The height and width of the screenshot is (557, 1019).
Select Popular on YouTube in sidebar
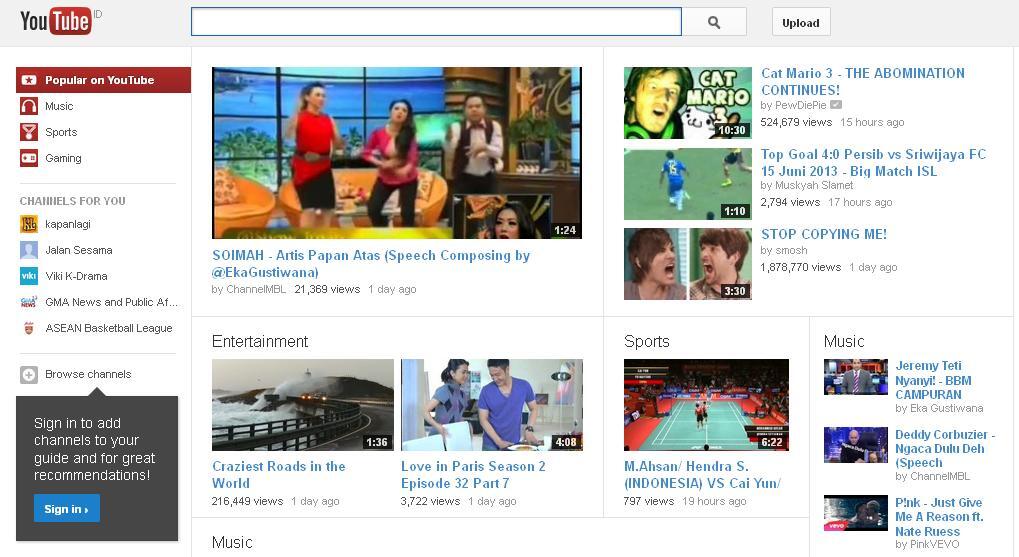[103, 80]
